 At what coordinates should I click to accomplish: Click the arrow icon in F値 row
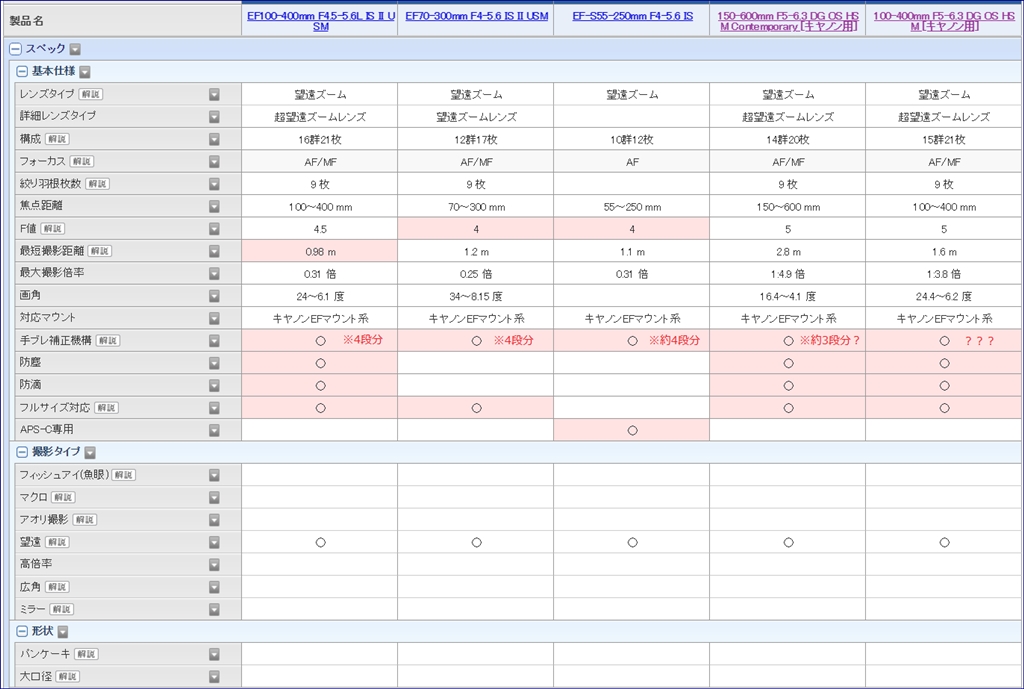(x=214, y=229)
